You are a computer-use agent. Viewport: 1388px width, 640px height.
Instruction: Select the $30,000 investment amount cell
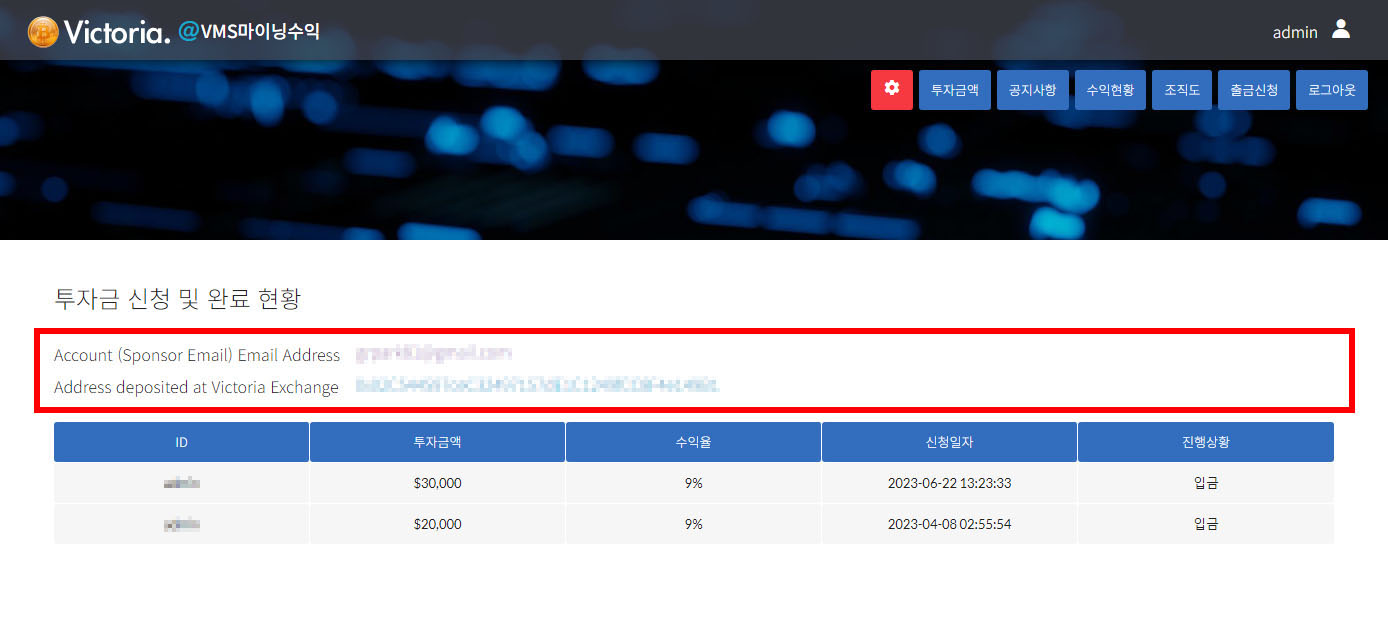pos(437,483)
